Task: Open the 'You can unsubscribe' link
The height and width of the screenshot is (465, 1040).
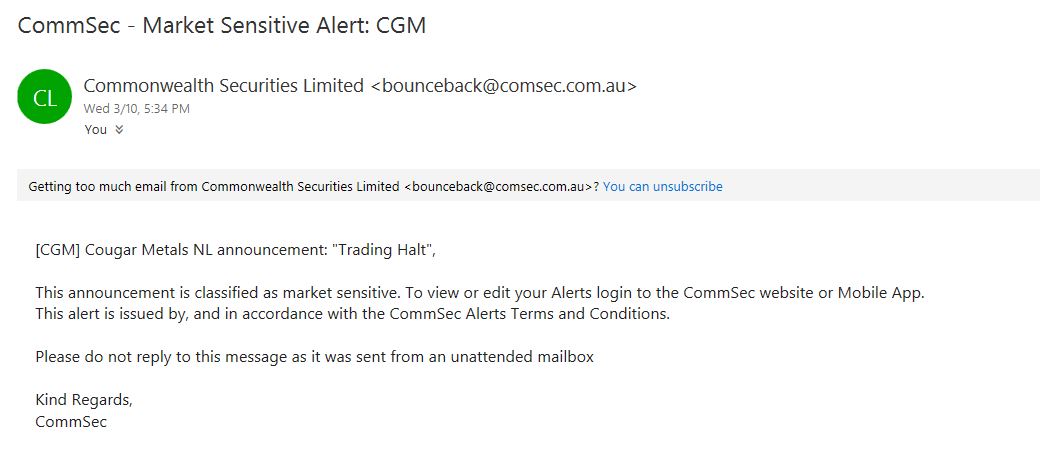Action: [x=663, y=186]
